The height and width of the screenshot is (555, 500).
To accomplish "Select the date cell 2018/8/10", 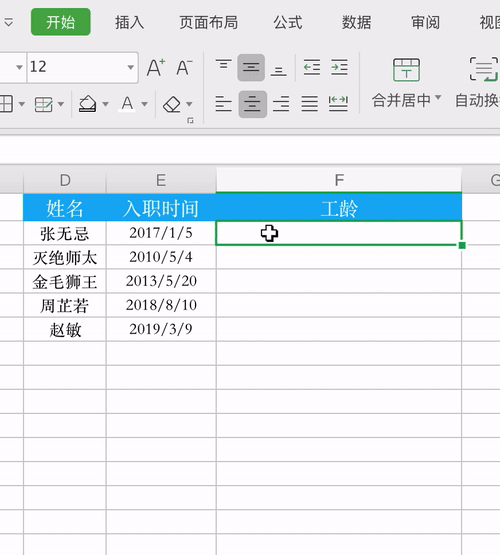I will [x=161, y=305].
